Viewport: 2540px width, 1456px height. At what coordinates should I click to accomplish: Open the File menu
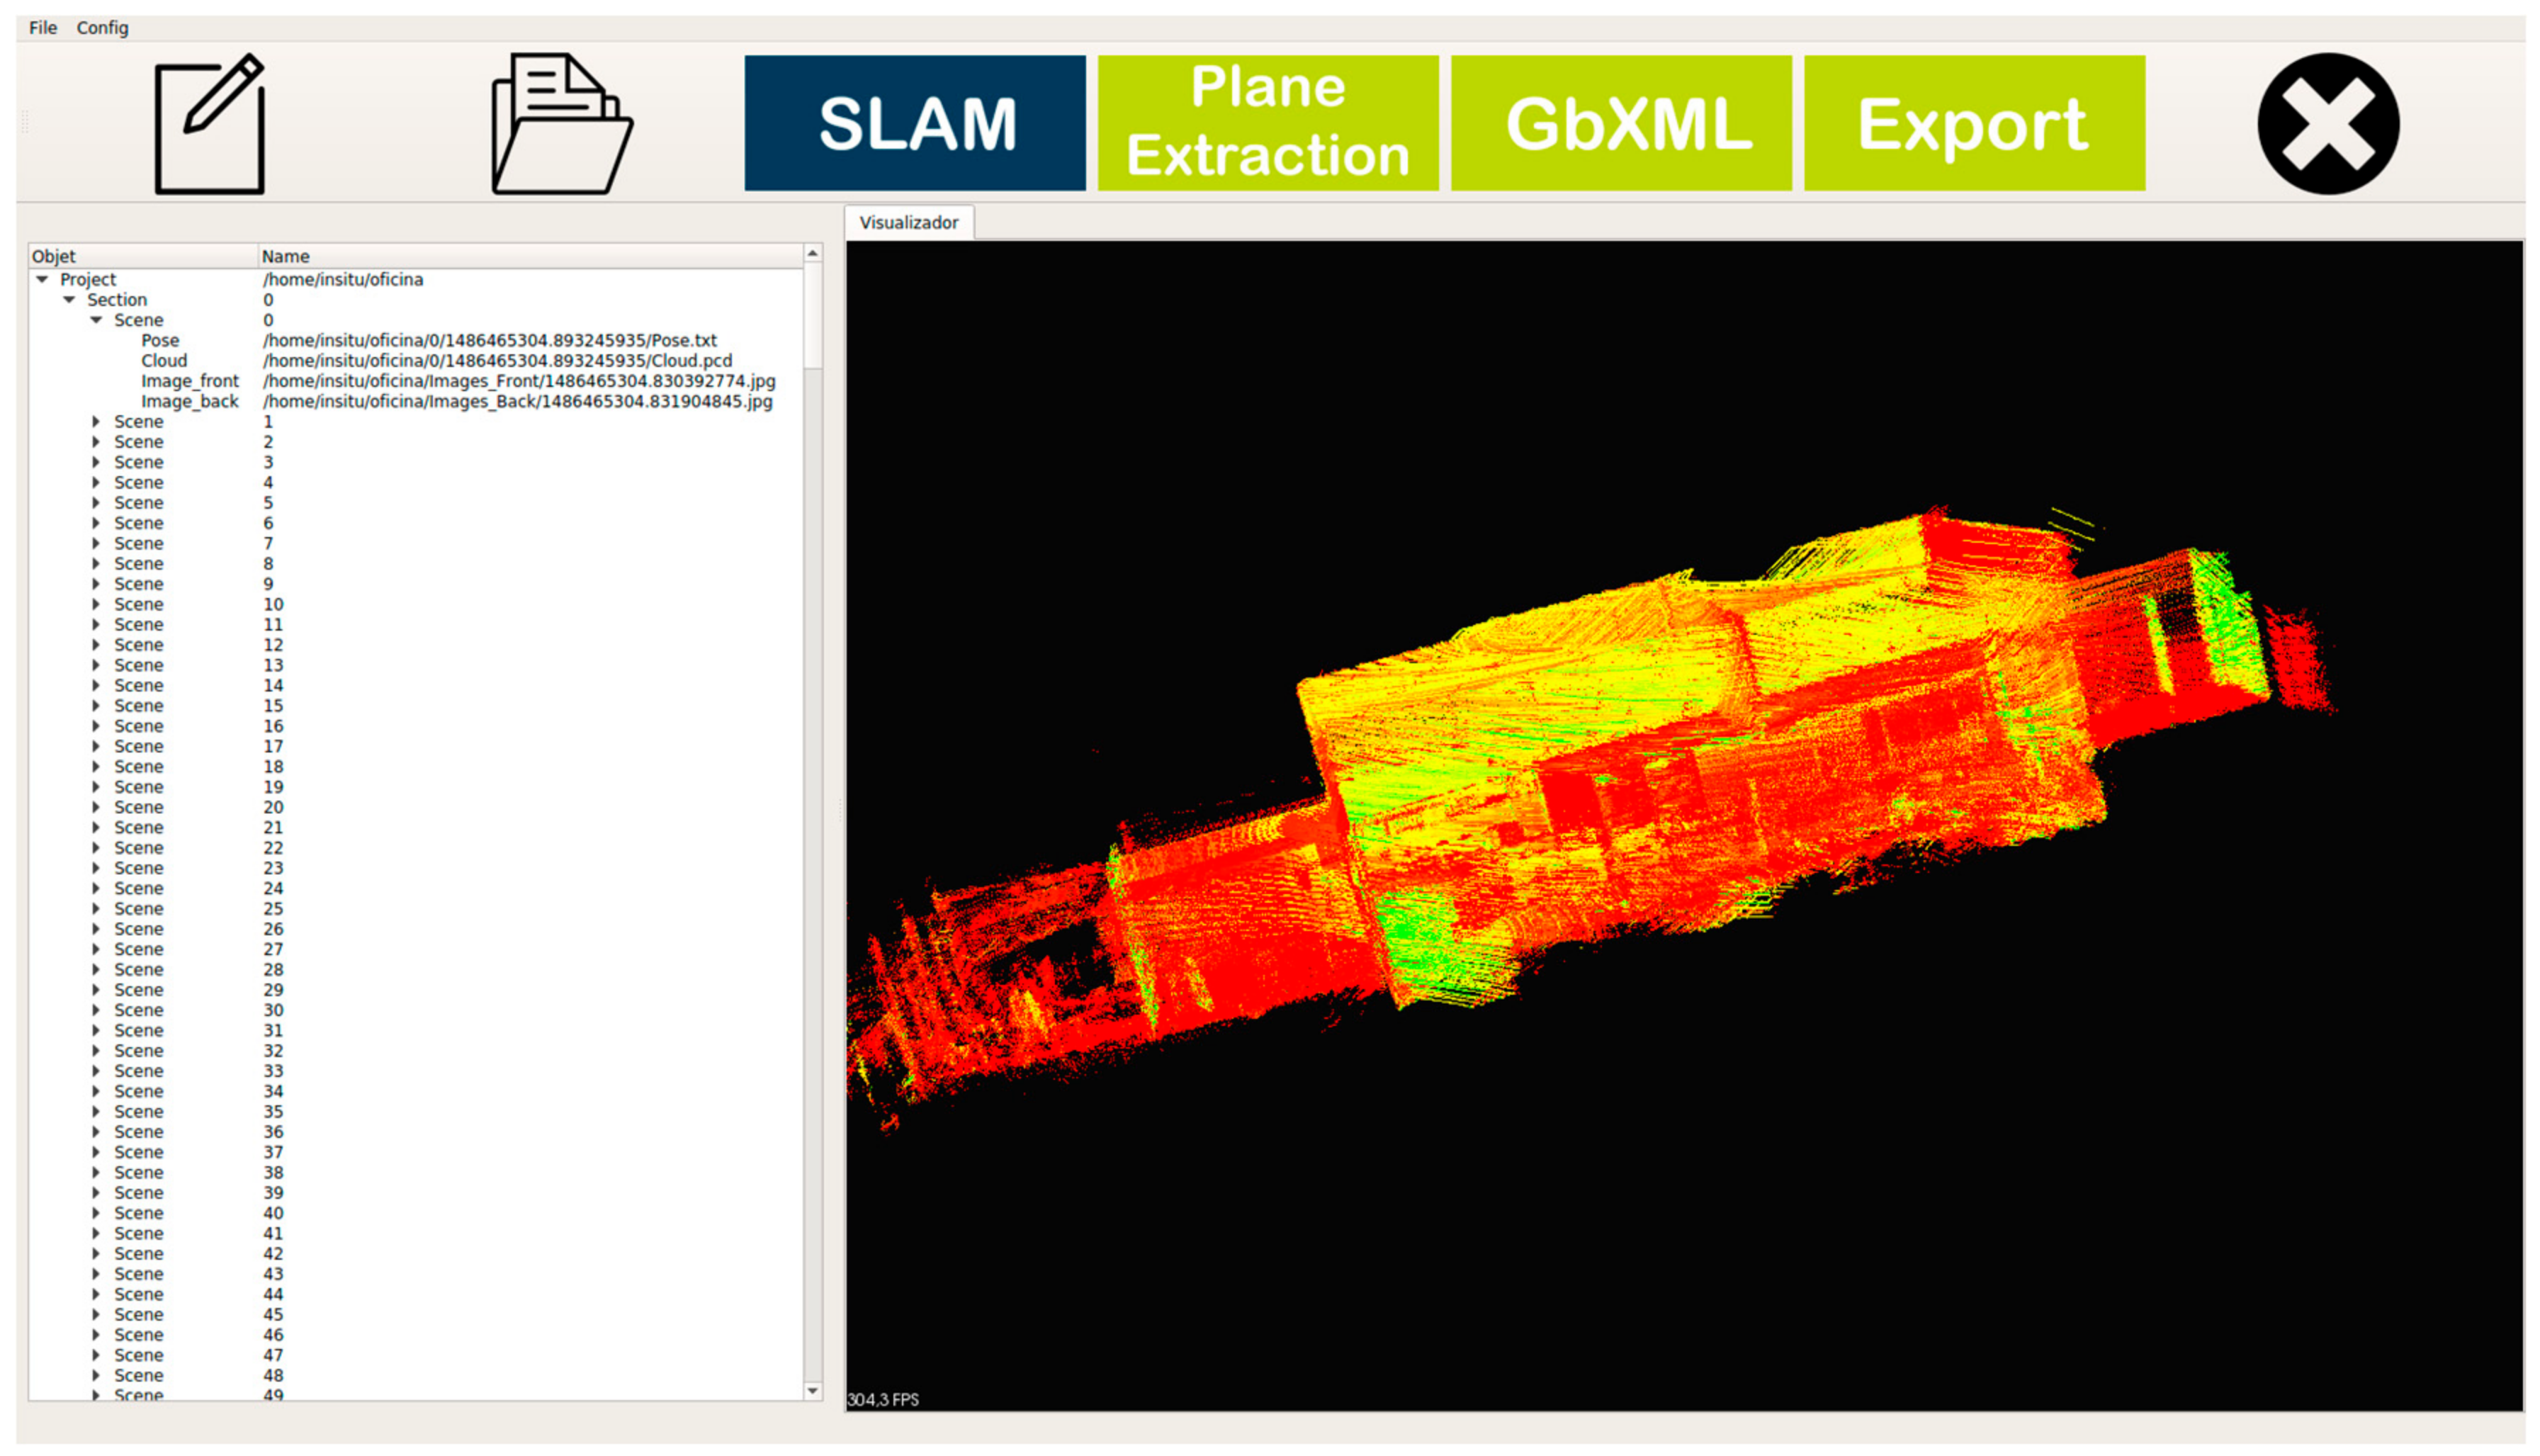[x=43, y=28]
